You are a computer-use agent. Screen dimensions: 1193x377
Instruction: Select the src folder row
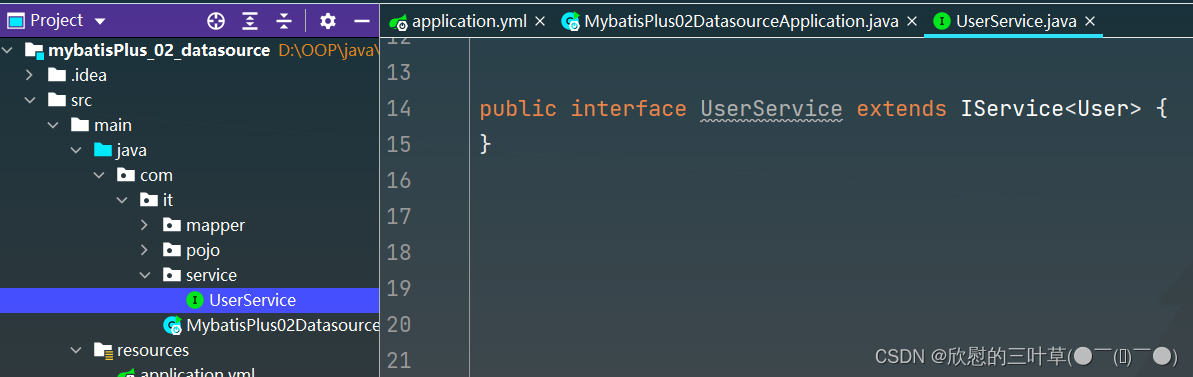pos(189,100)
